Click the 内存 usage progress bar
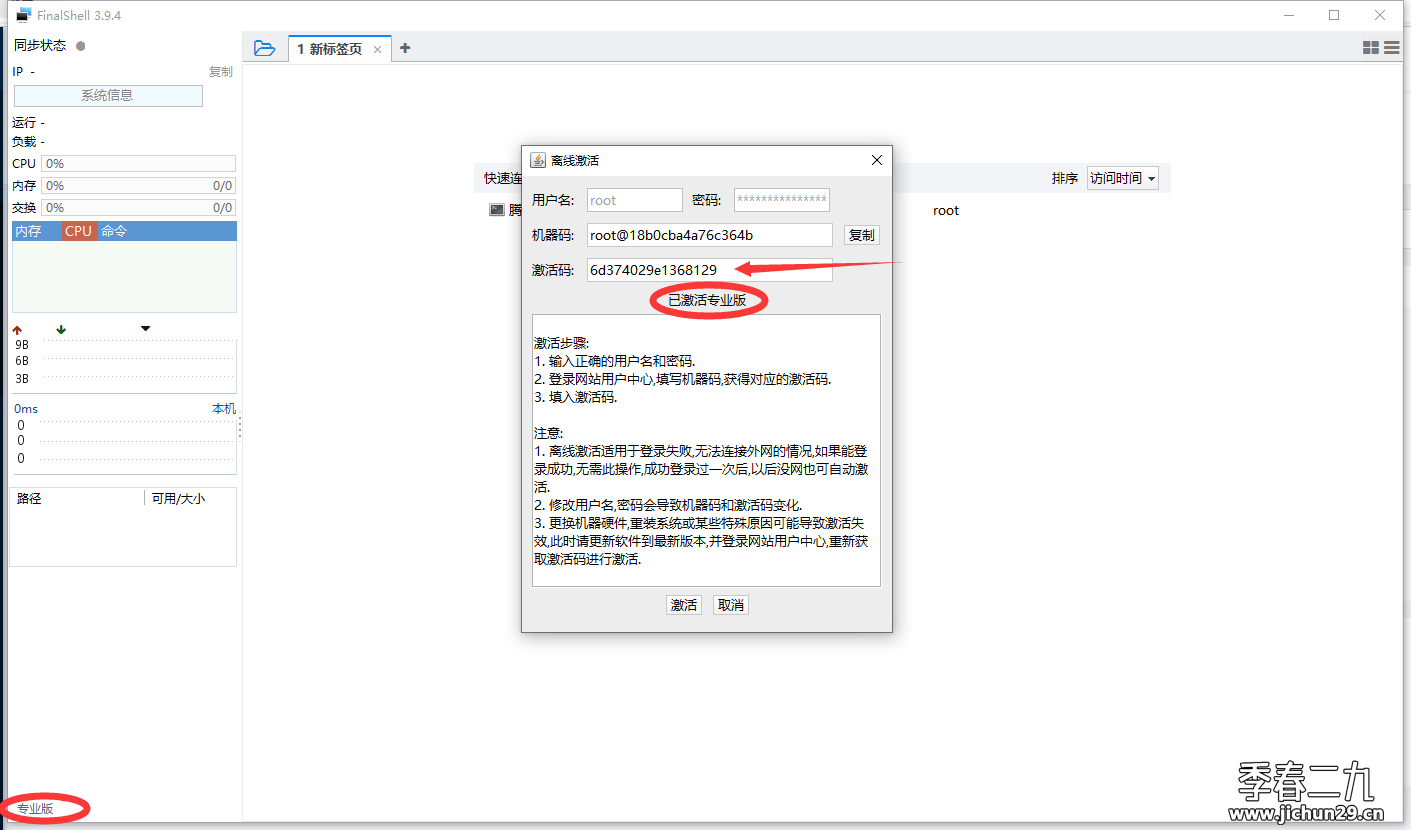 point(139,185)
